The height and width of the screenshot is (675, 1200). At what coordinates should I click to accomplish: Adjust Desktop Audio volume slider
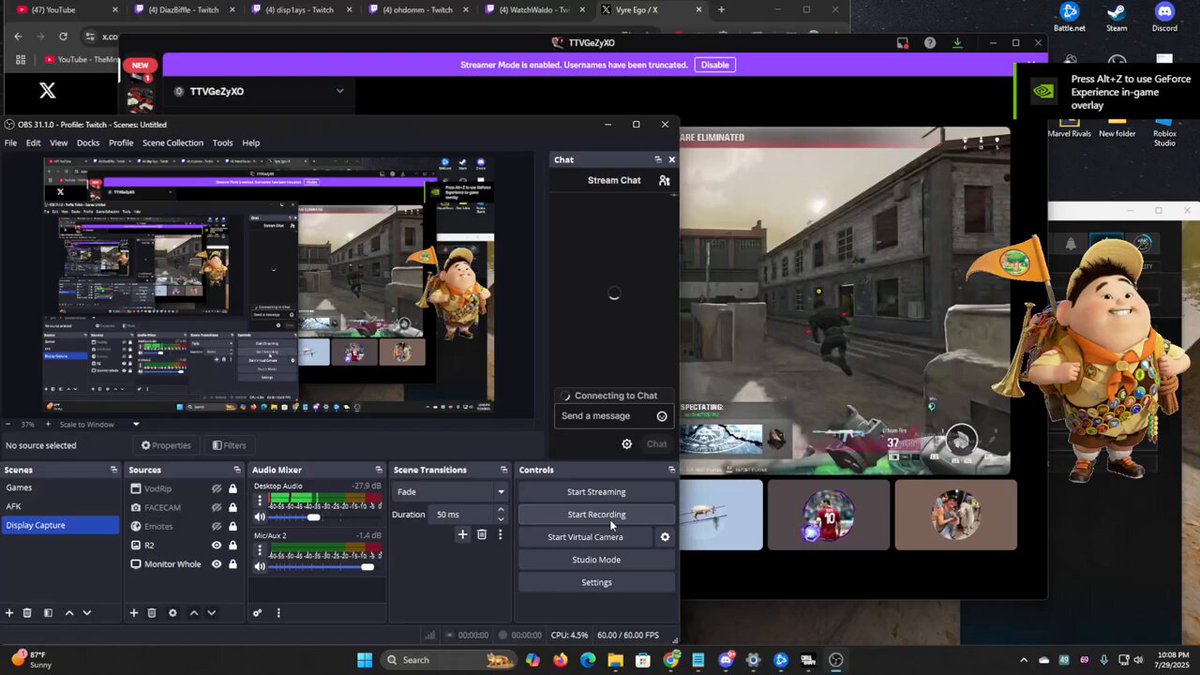[x=314, y=517]
